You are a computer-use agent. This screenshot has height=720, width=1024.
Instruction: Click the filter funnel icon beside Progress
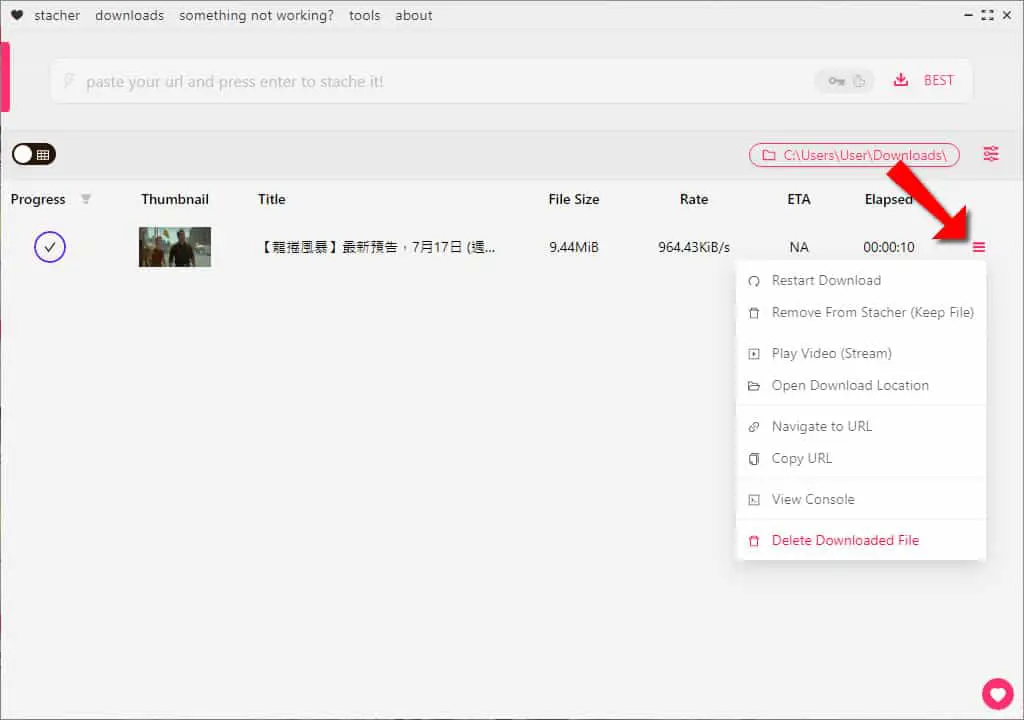[x=86, y=199]
